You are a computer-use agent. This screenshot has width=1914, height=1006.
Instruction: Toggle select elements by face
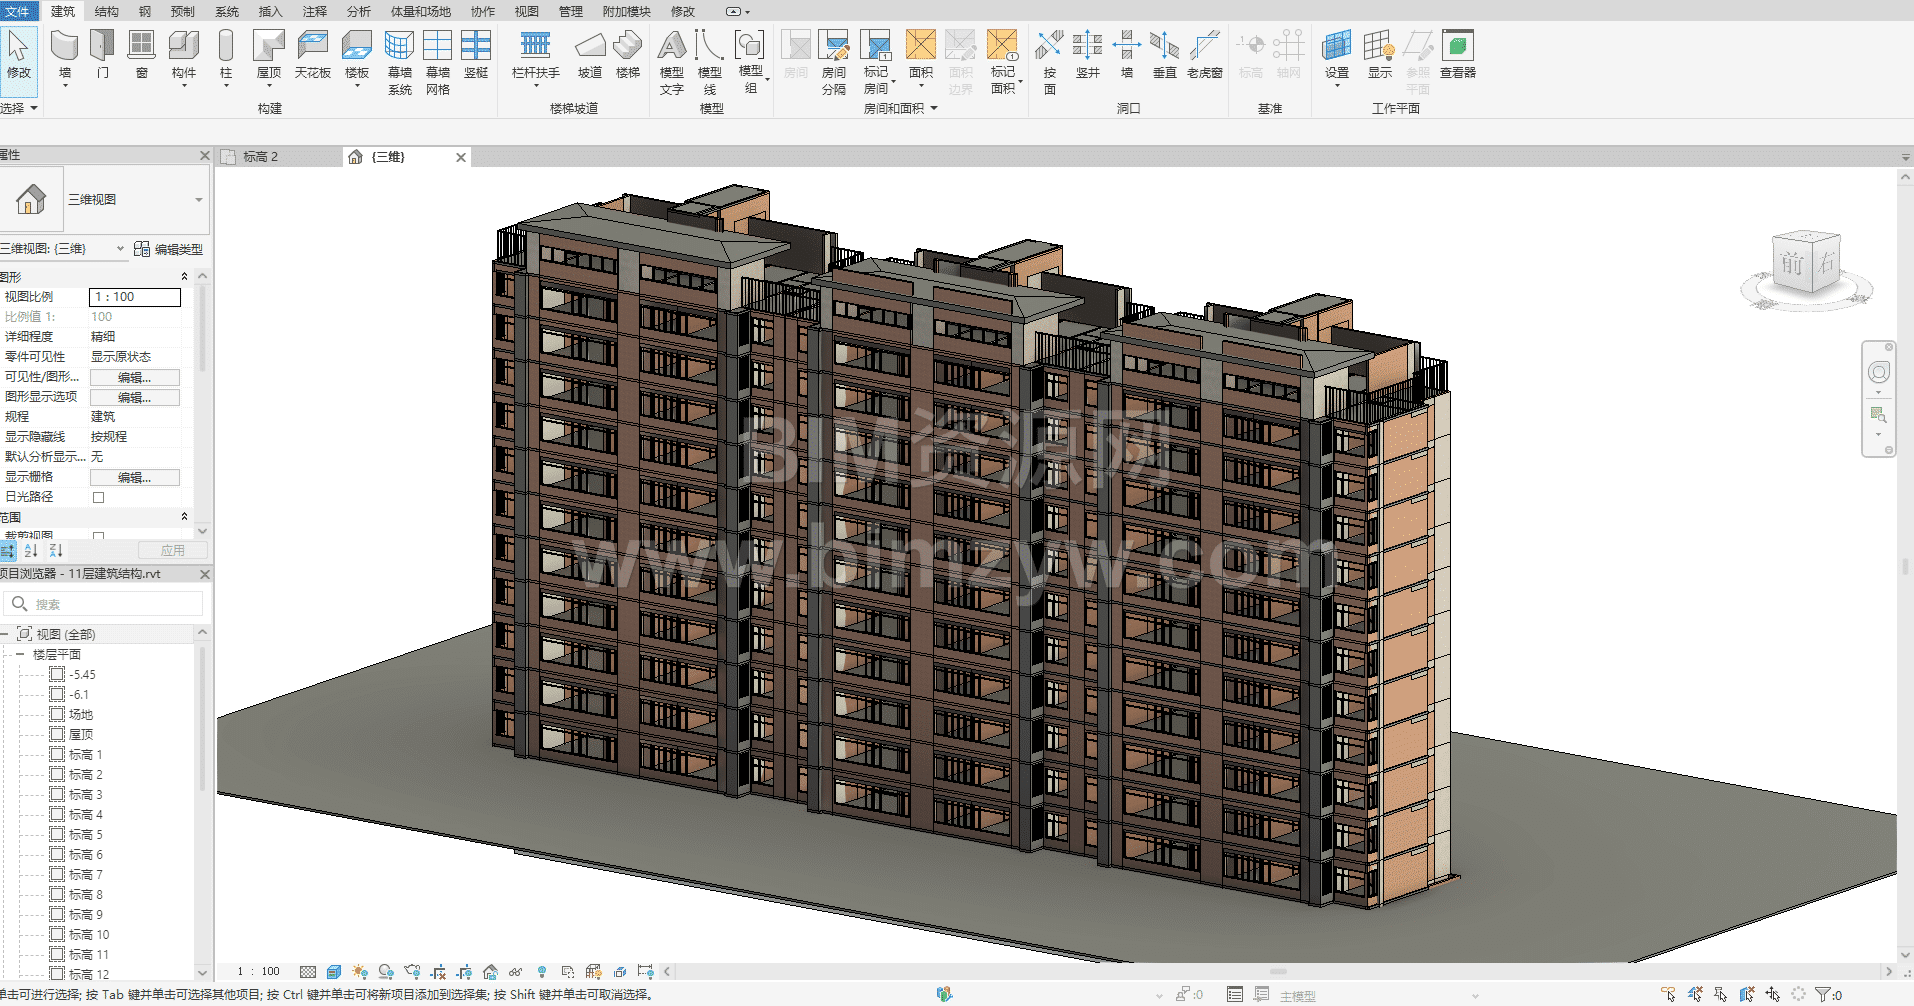click(x=1746, y=995)
